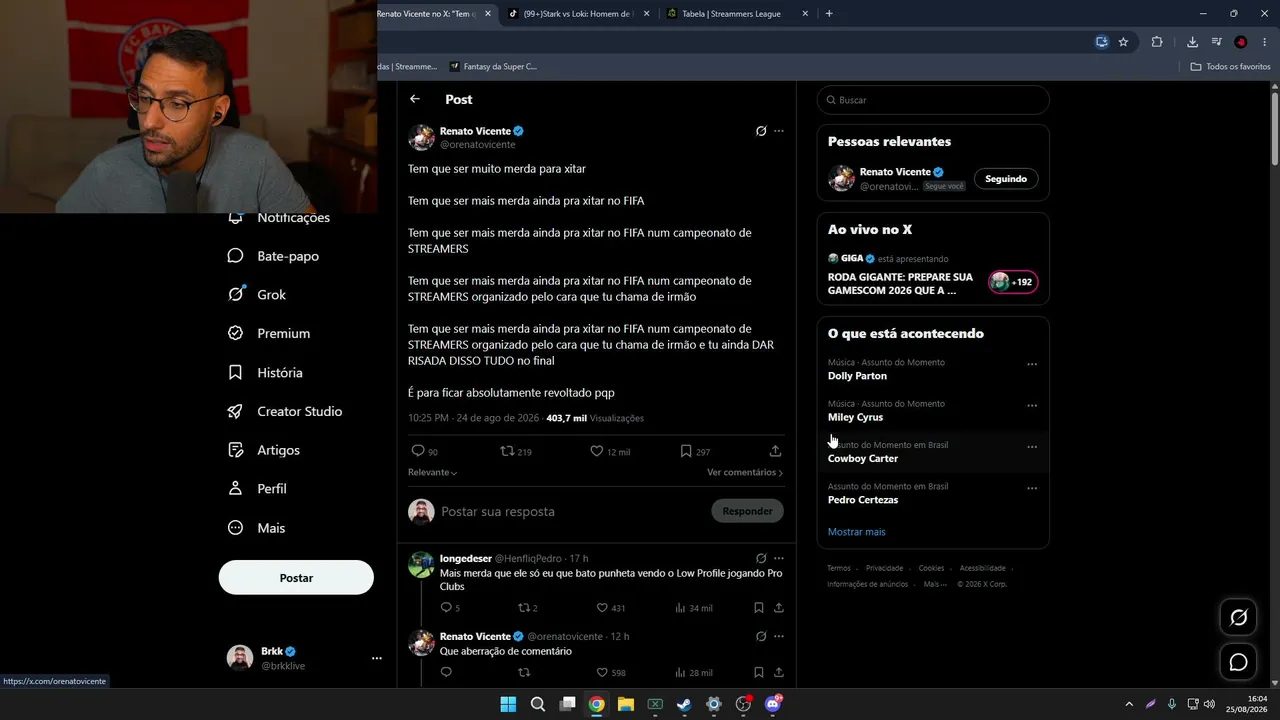This screenshot has height=720, width=1280.
Task: Open Discord from the taskbar
Action: [x=772, y=704]
